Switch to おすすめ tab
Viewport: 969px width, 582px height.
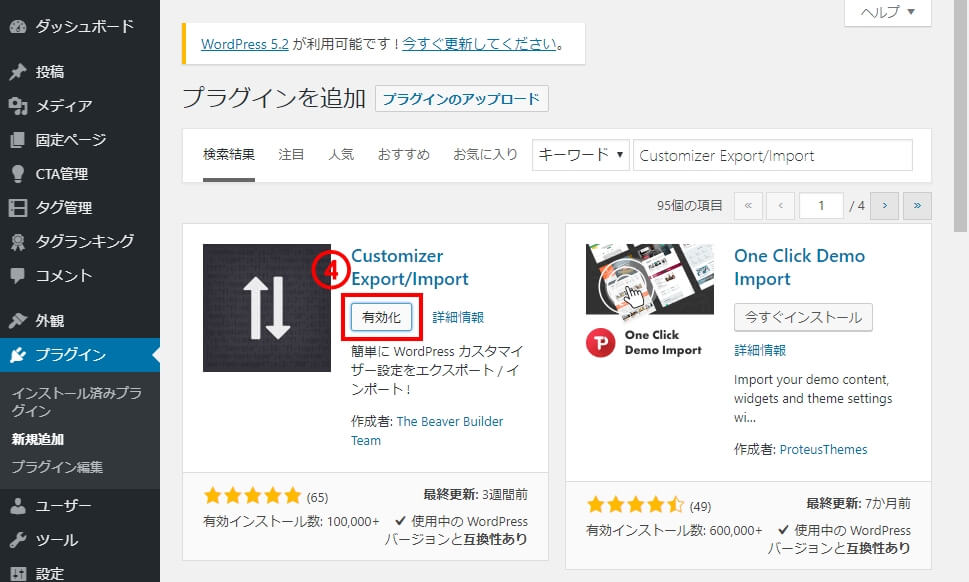tap(404, 154)
